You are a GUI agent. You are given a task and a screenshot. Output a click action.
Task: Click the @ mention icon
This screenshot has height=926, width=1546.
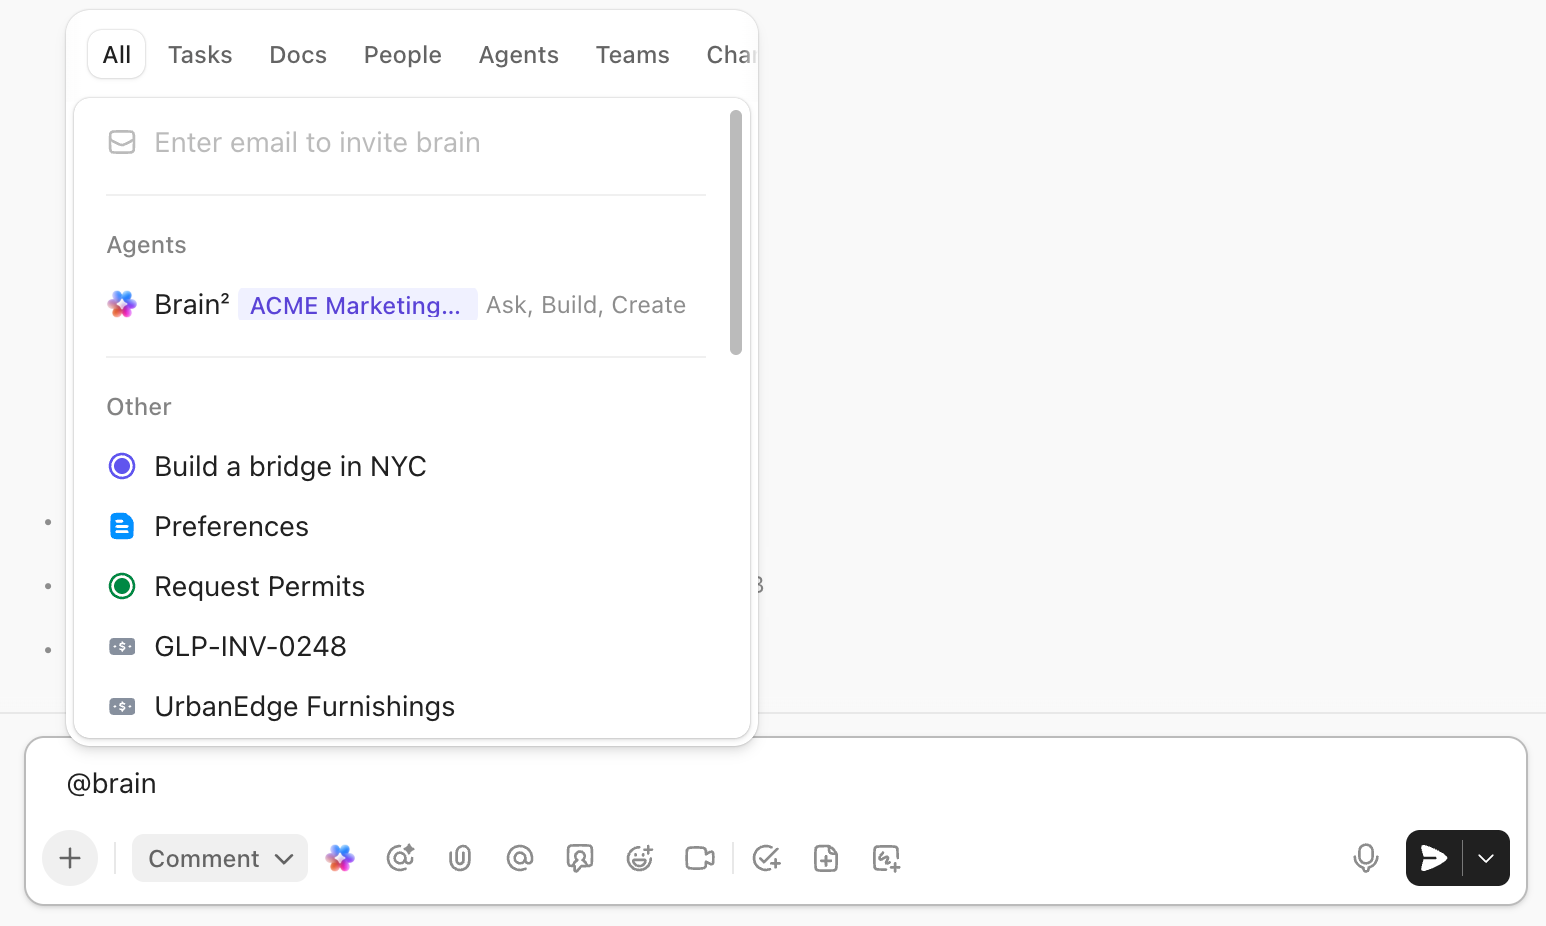tap(520, 858)
